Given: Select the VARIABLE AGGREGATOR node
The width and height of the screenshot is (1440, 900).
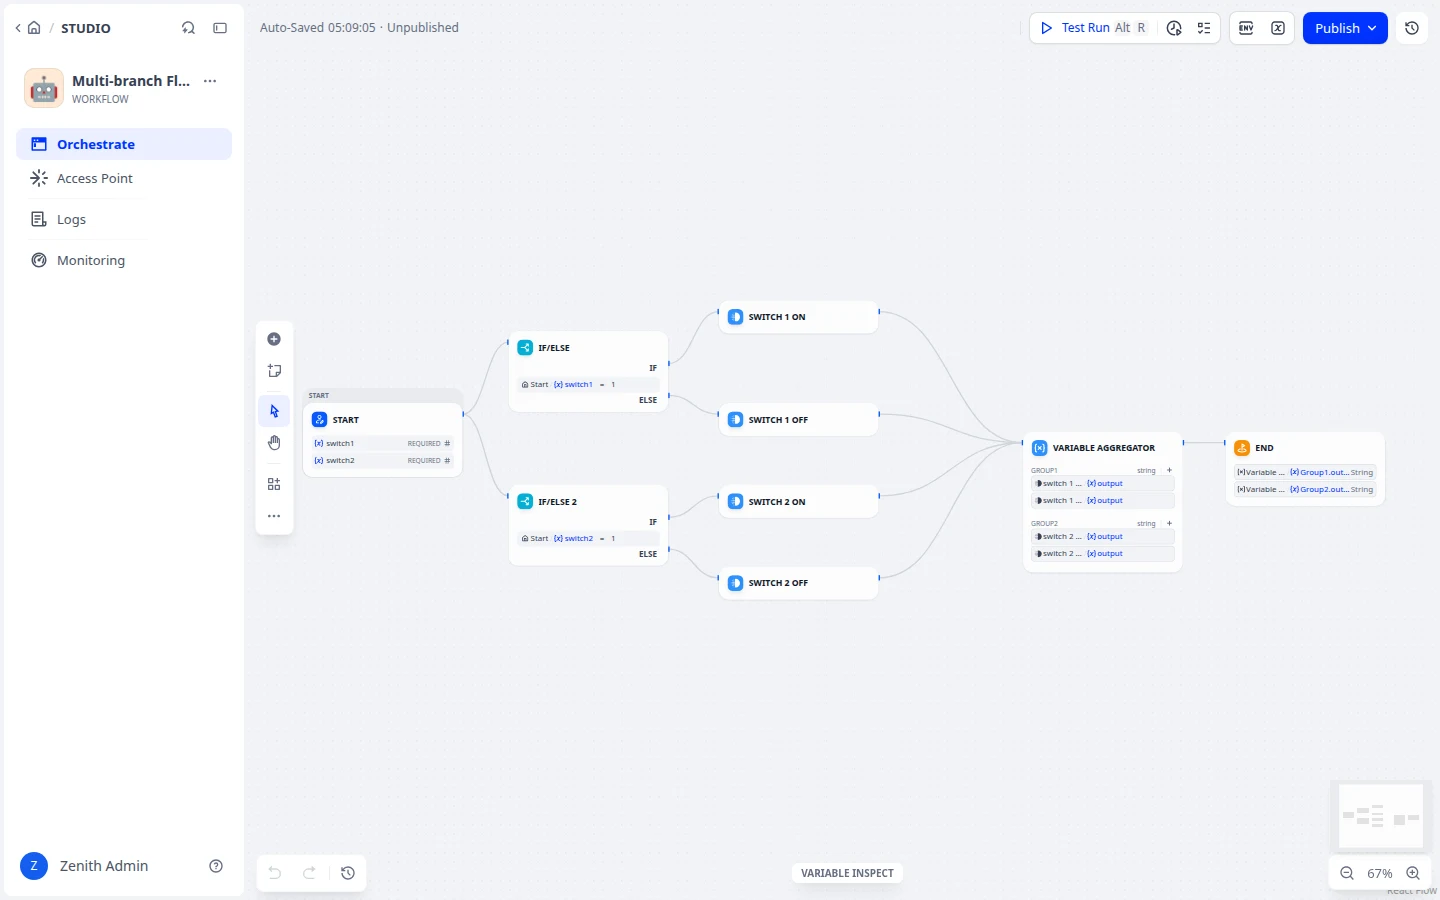Looking at the screenshot, I should [1103, 502].
